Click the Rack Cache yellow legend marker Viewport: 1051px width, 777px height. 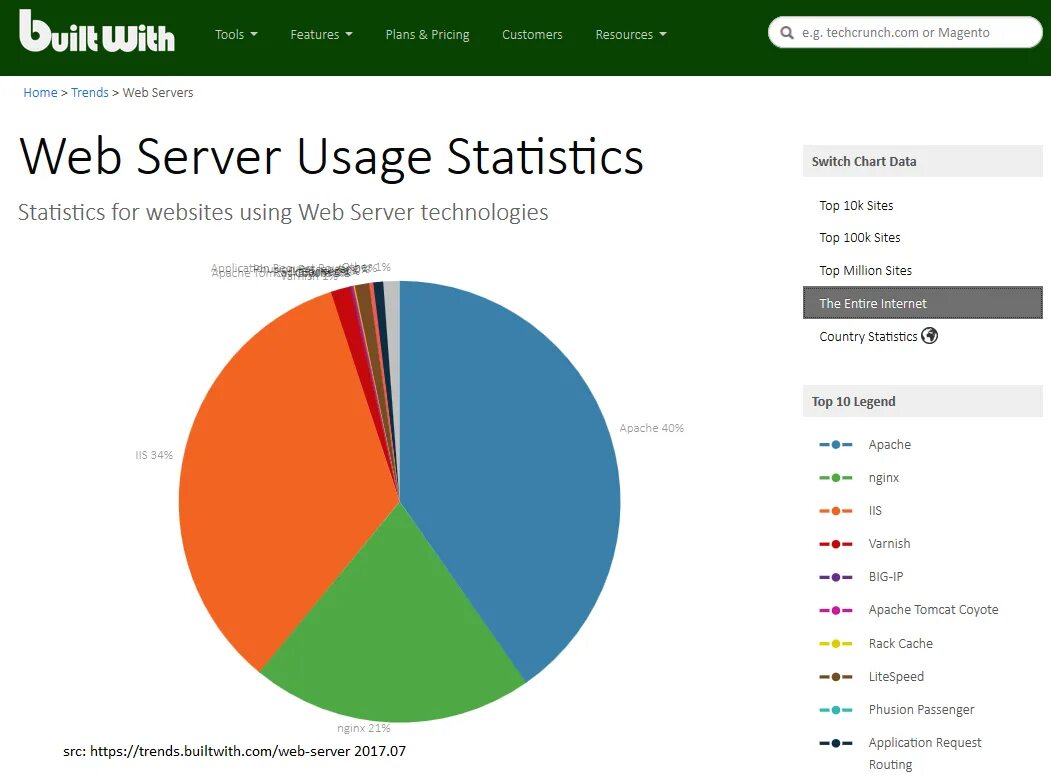(835, 644)
